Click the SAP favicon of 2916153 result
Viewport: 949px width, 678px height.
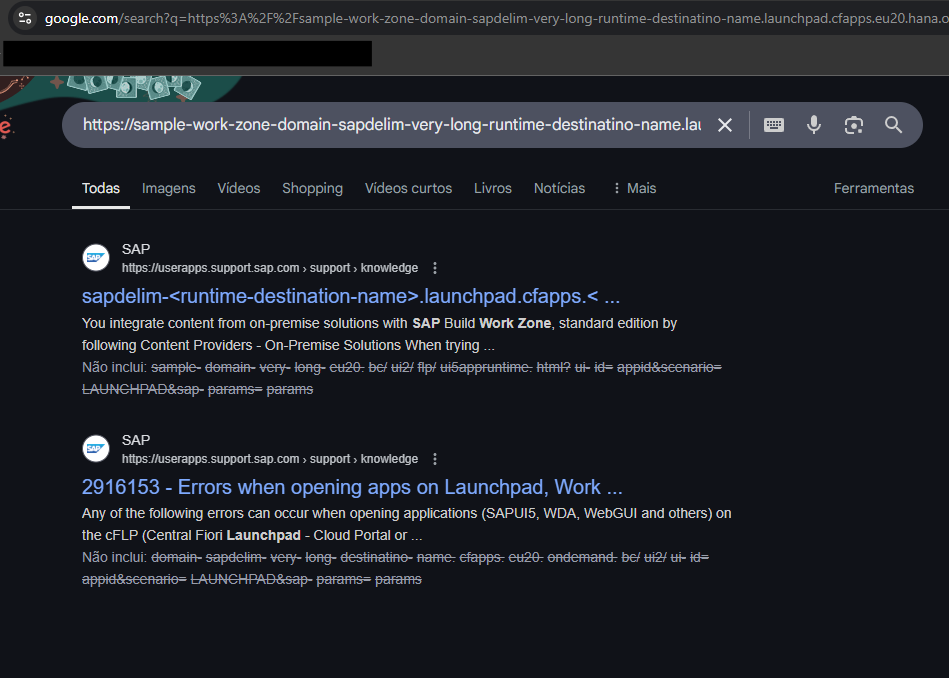96,449
